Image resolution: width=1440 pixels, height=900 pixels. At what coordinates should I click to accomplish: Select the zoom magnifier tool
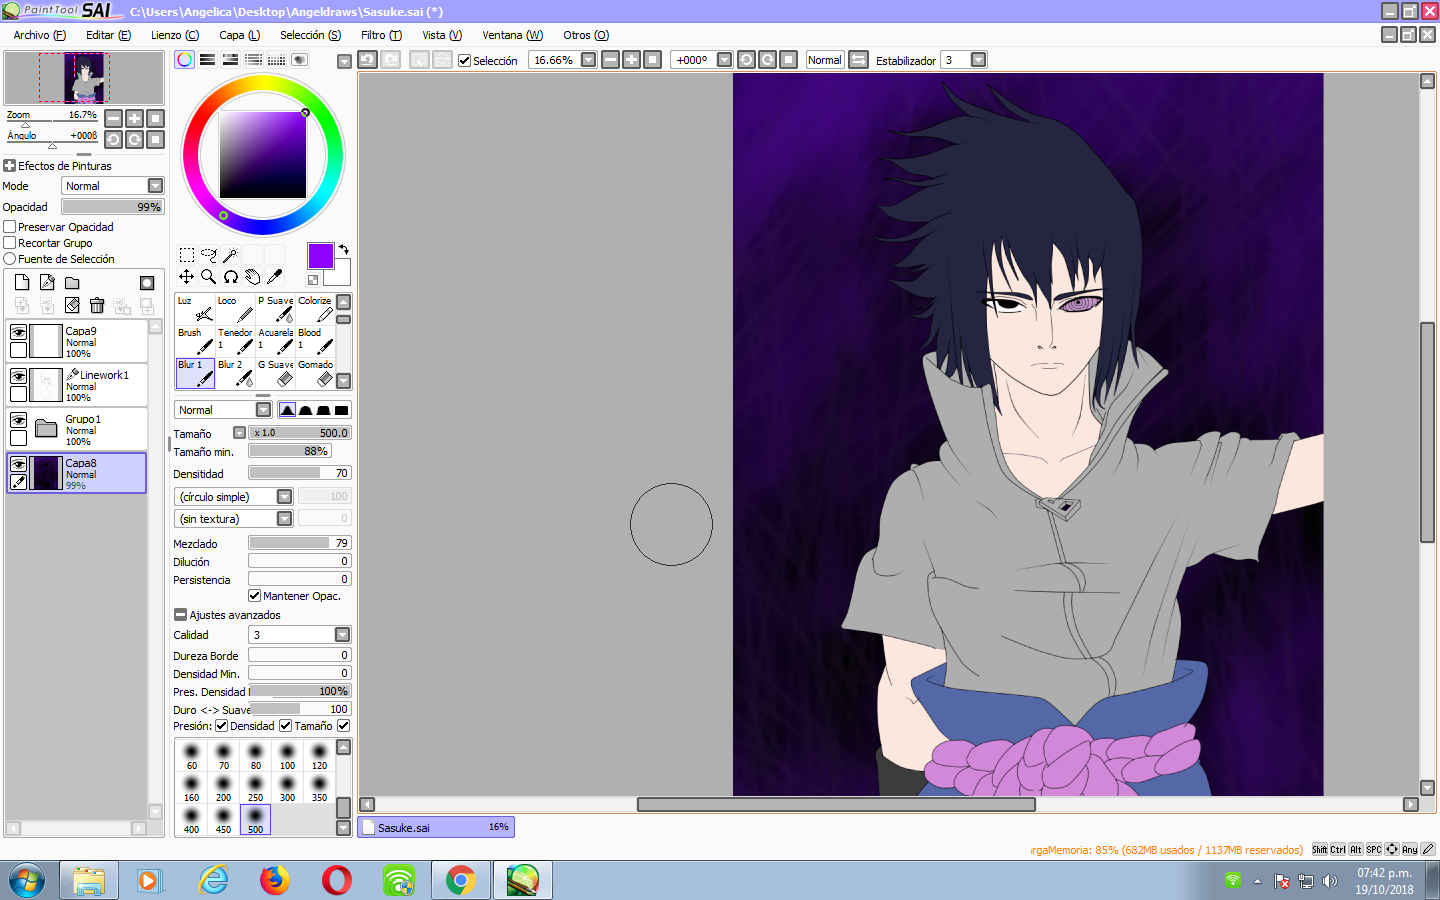pos(209,277)
